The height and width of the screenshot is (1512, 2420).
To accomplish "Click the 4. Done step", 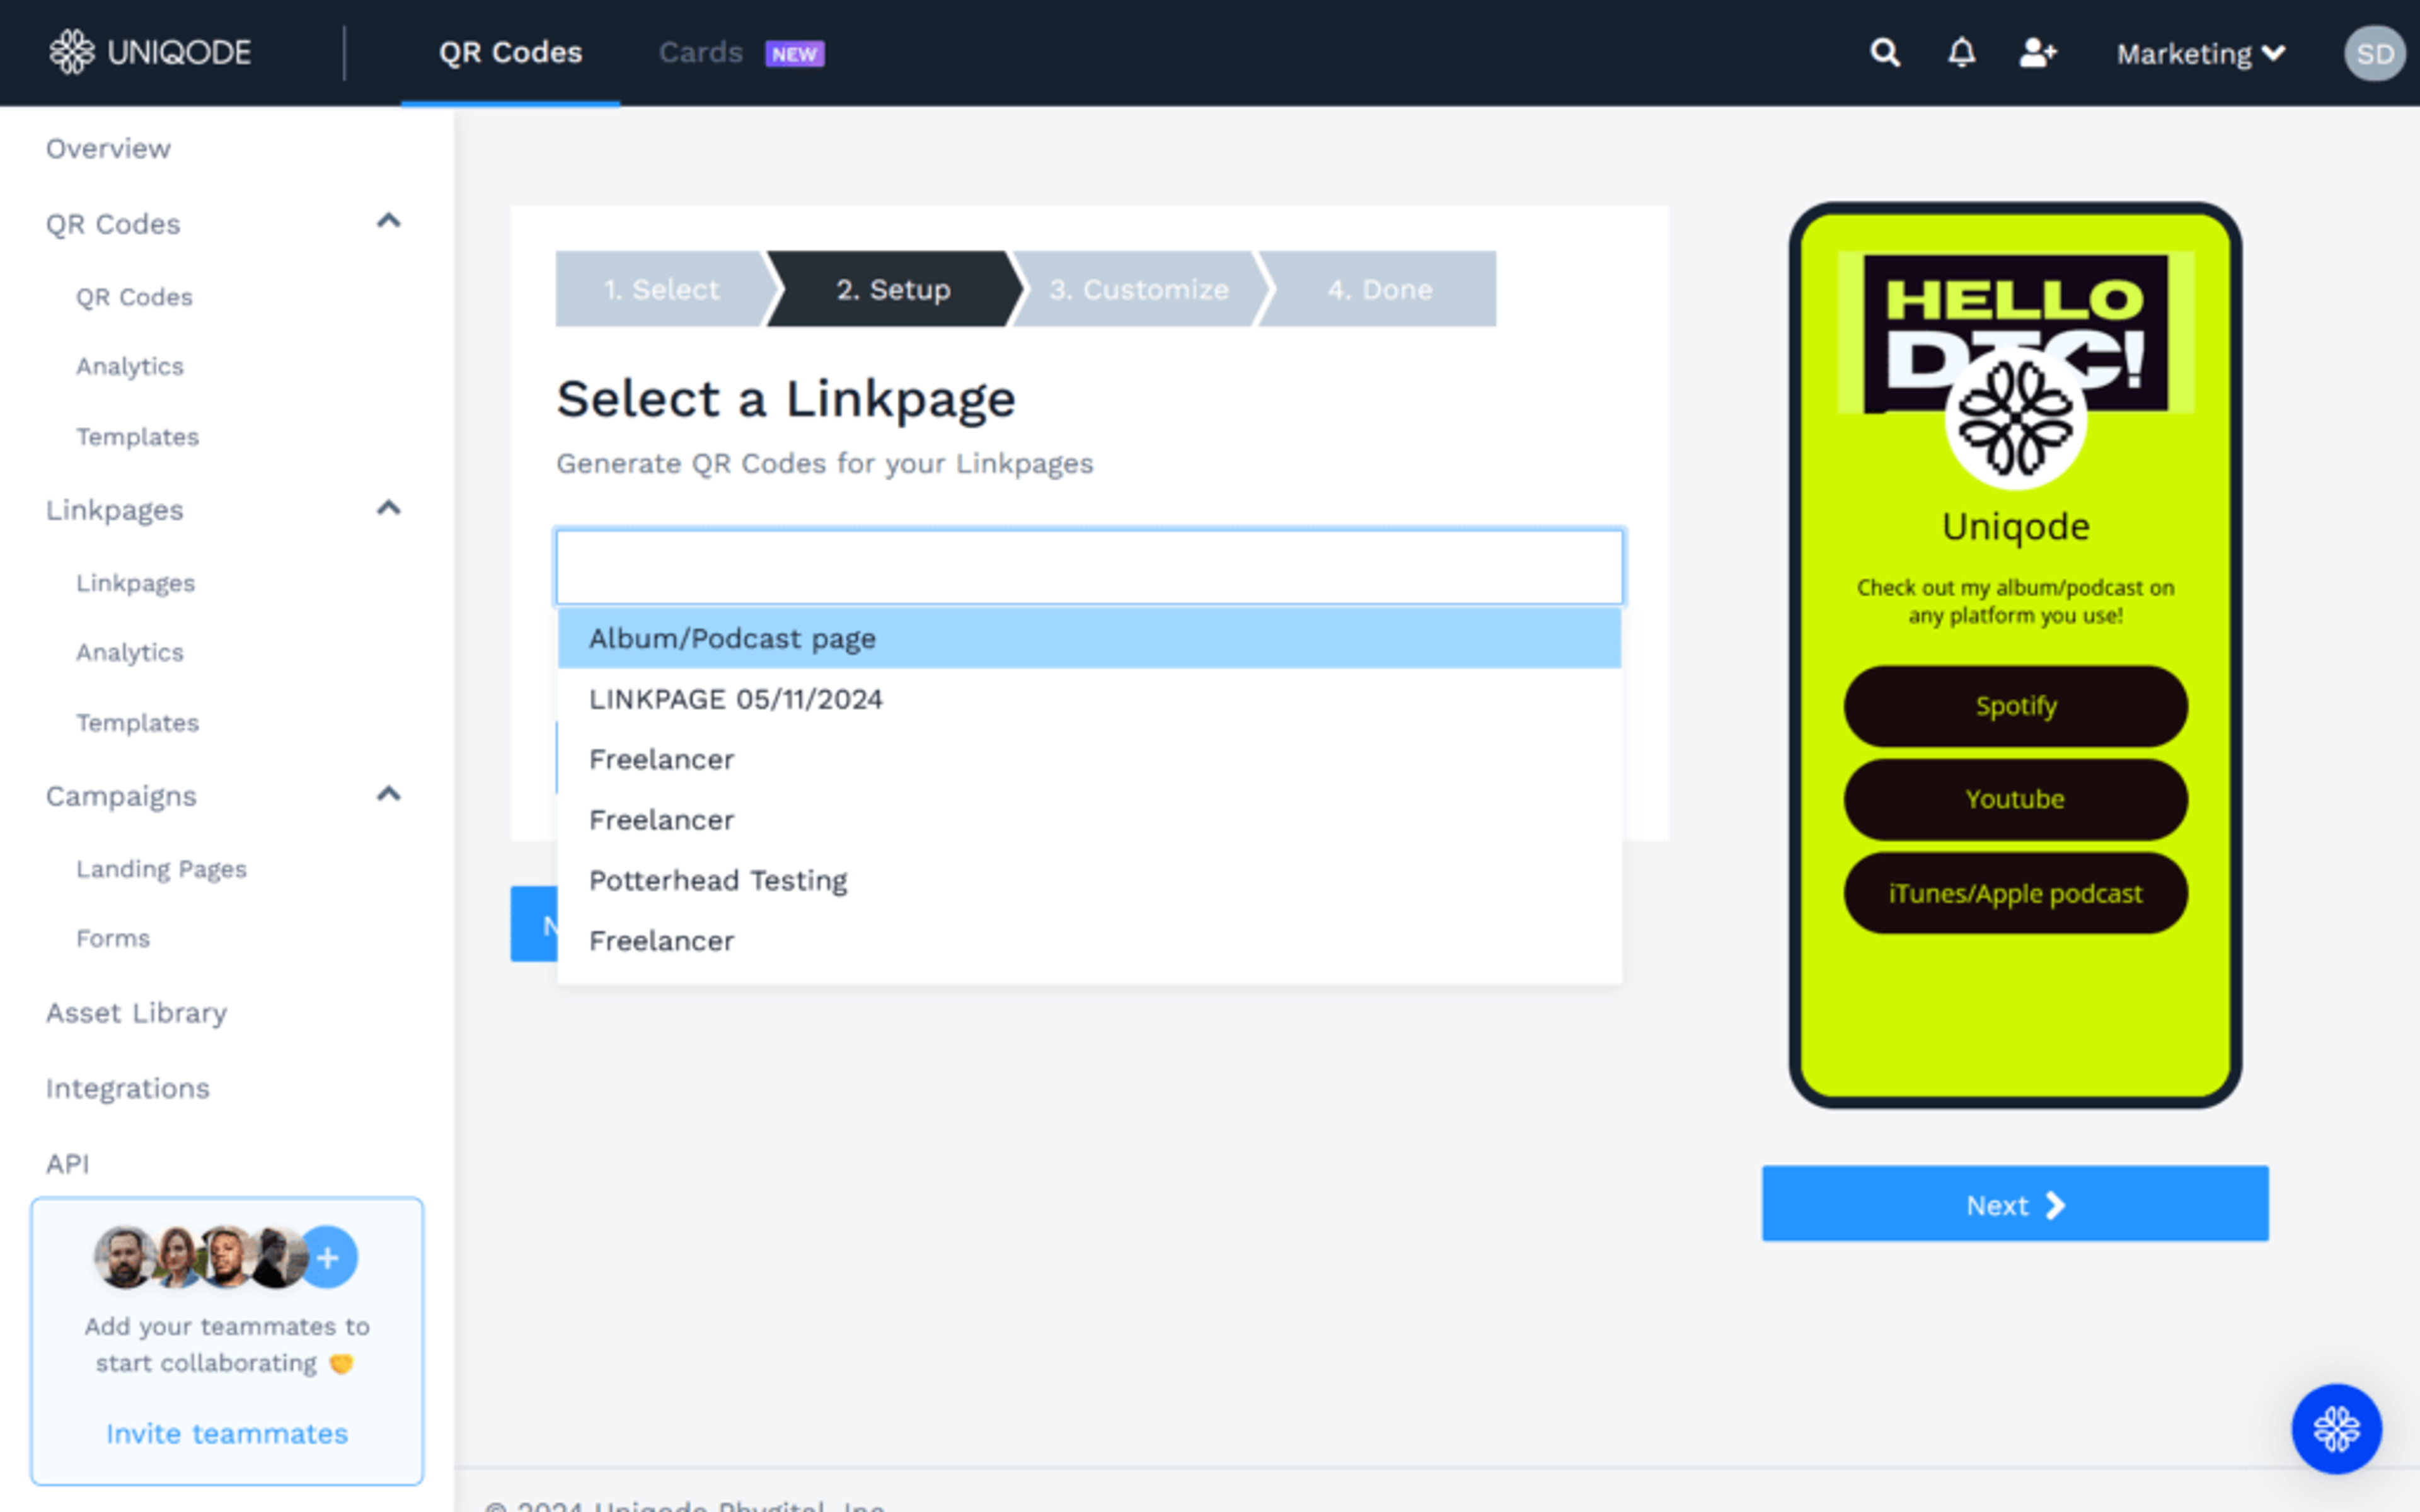I will [1379, 289].
